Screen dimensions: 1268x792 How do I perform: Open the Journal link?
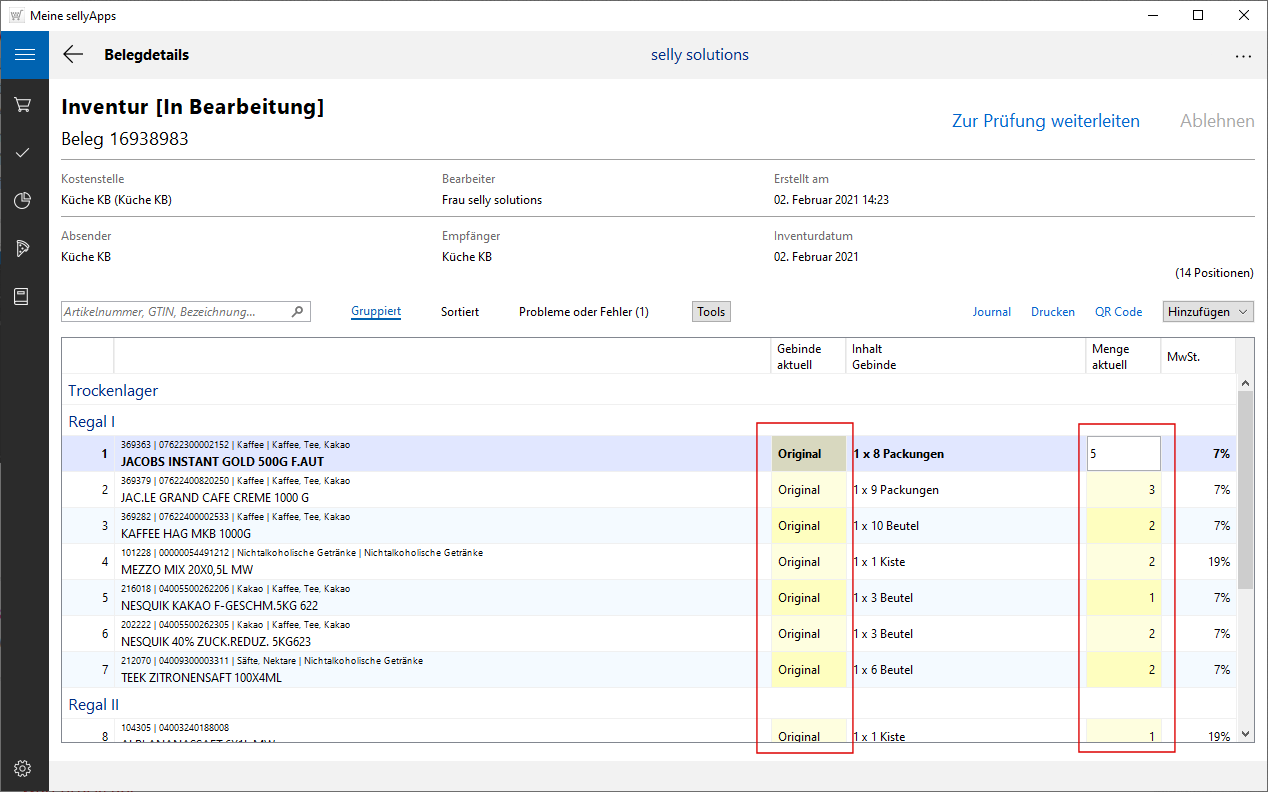click(991, 312)
